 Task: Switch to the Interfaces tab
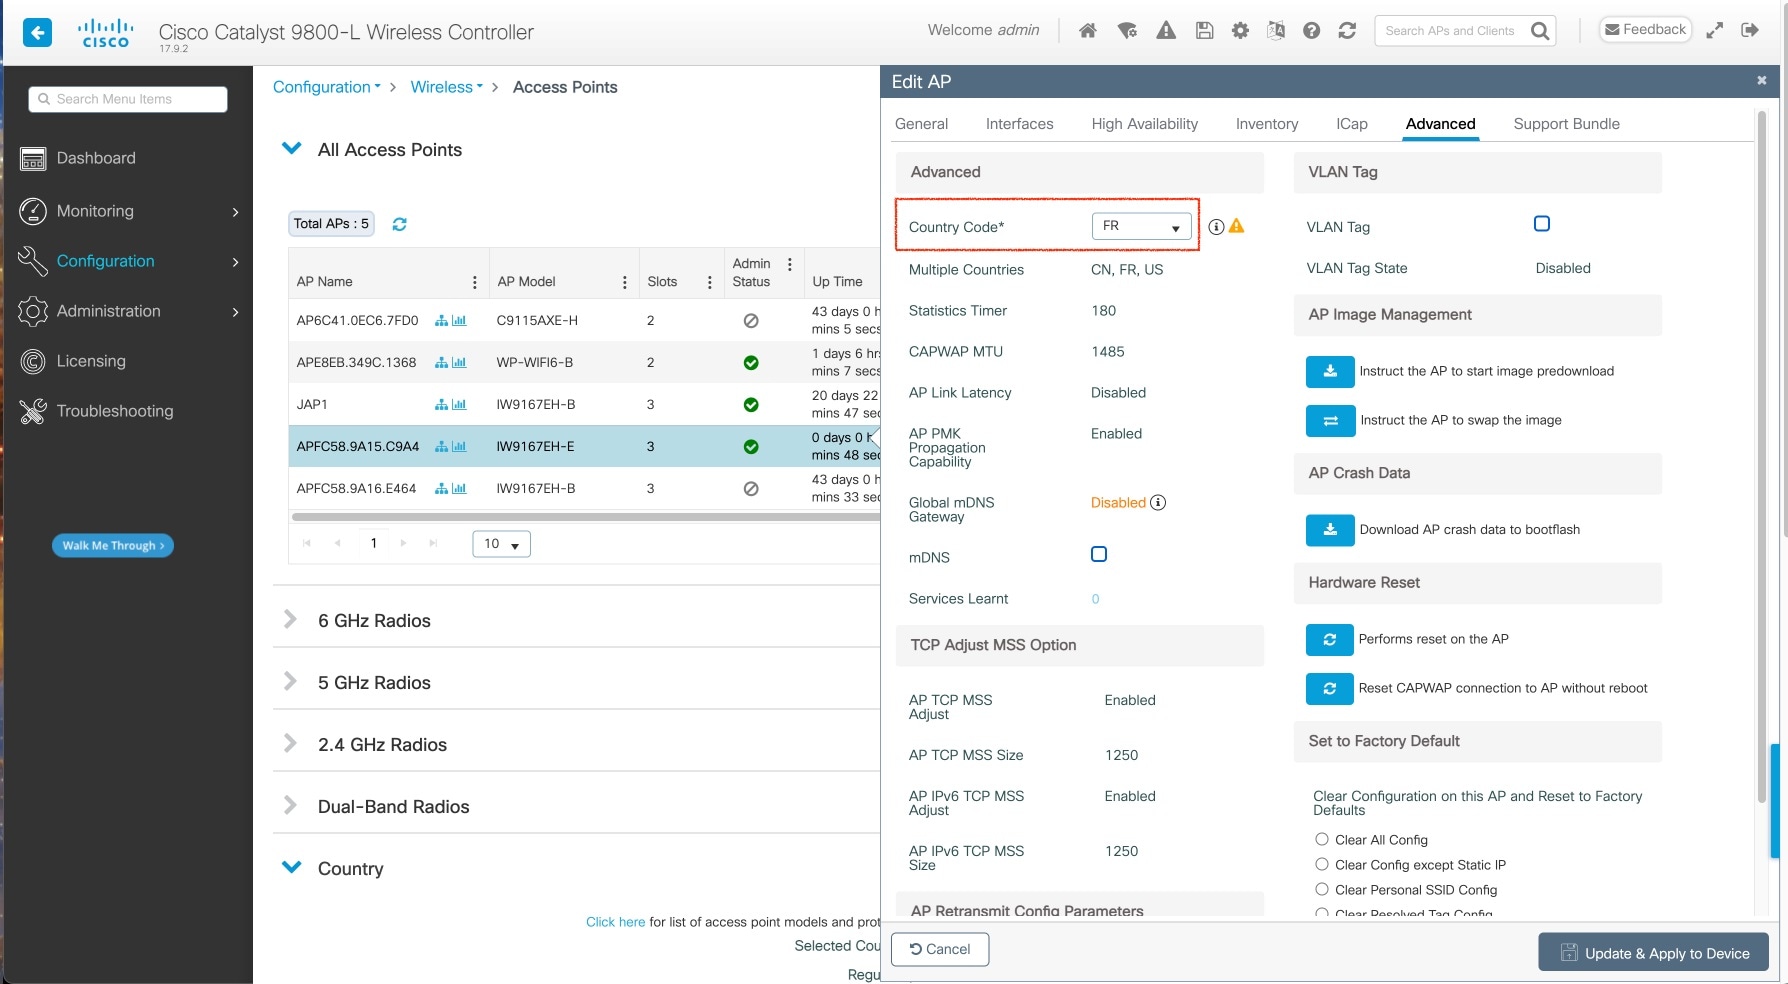coord(1019,124)
